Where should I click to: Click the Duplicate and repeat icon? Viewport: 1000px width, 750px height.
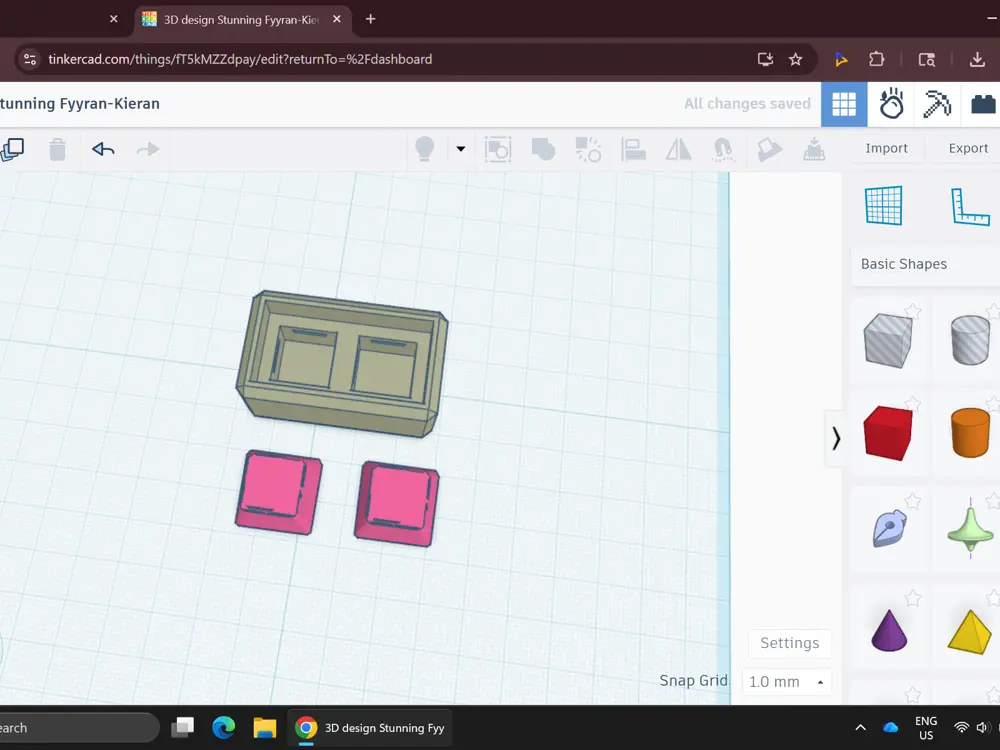pyautogui.click(x=11, y=149)
